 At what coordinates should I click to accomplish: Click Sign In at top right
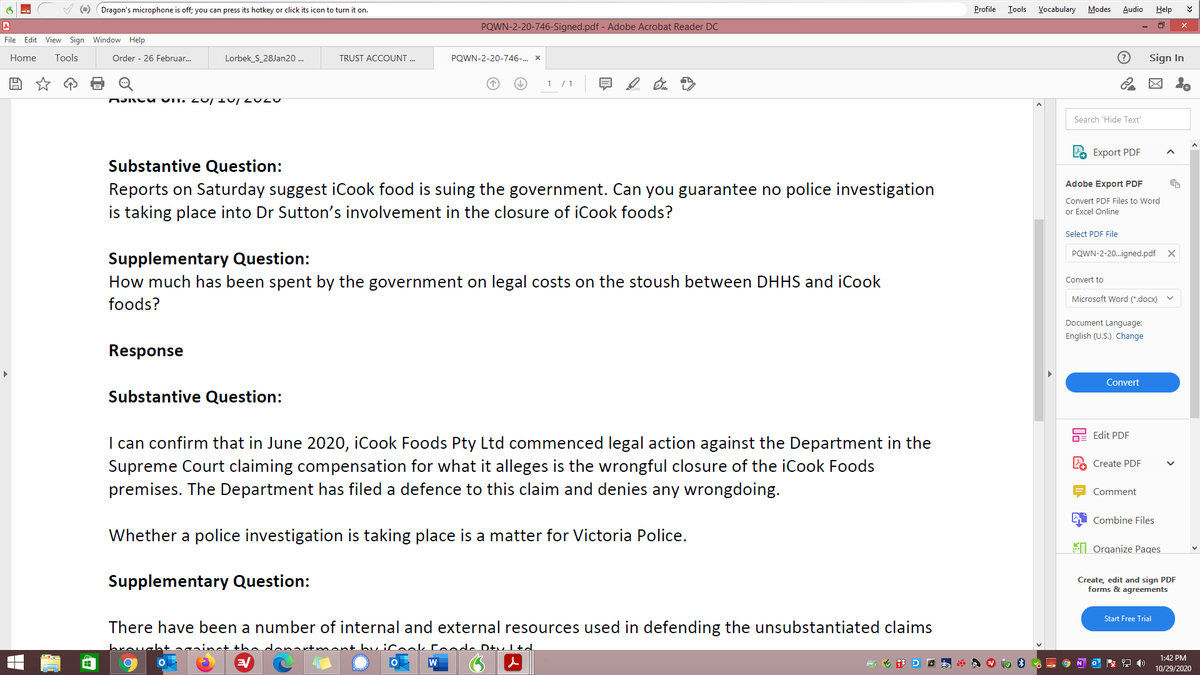[1166, 58]
